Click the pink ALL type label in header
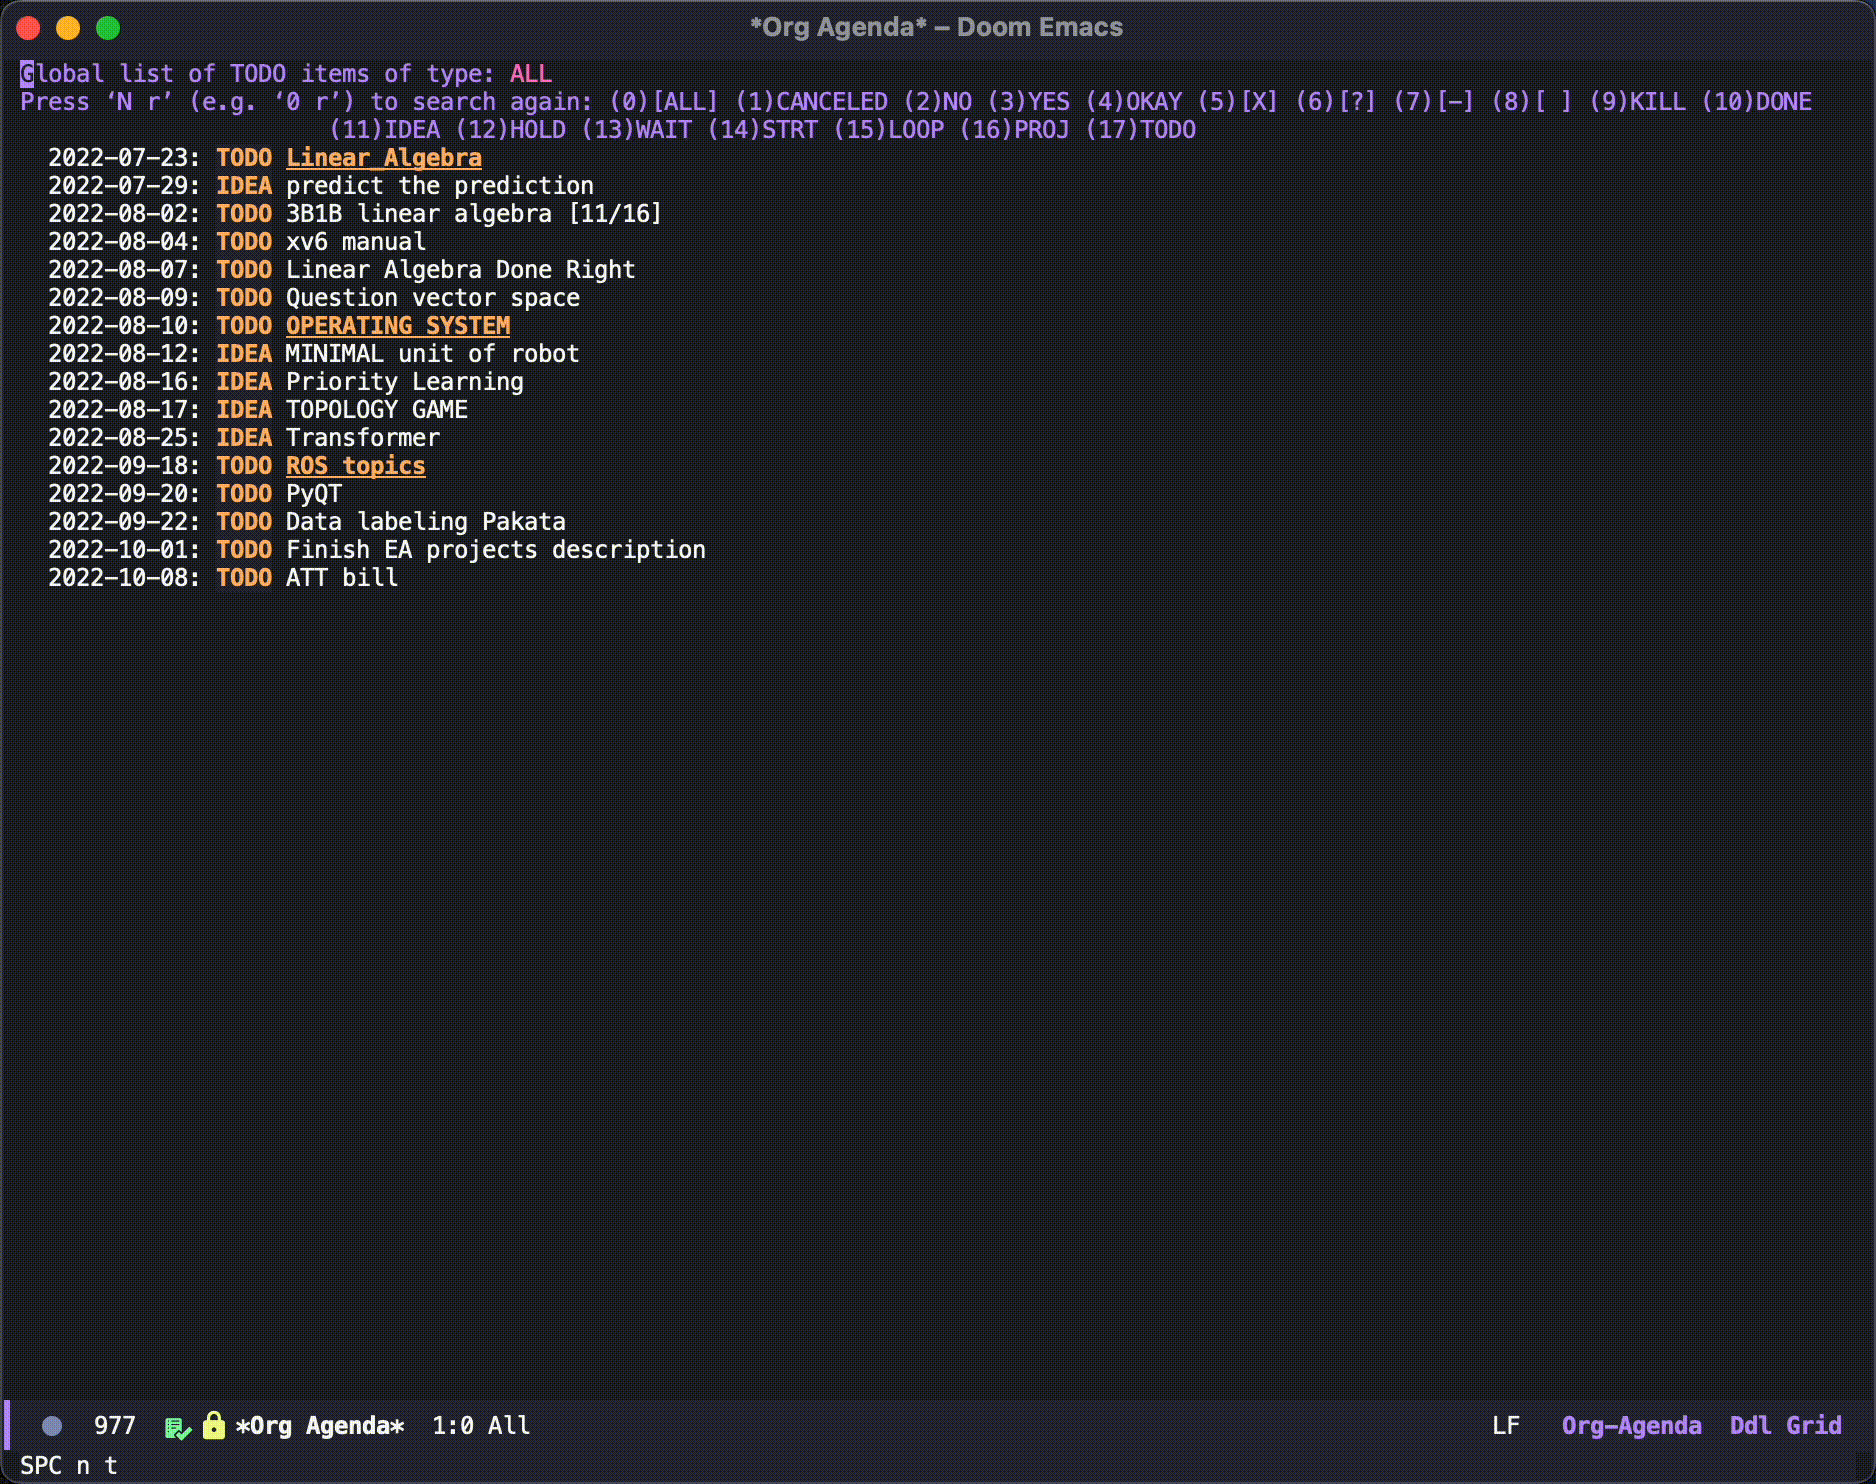This screenshot has width=1876, height=1484. 531,74
